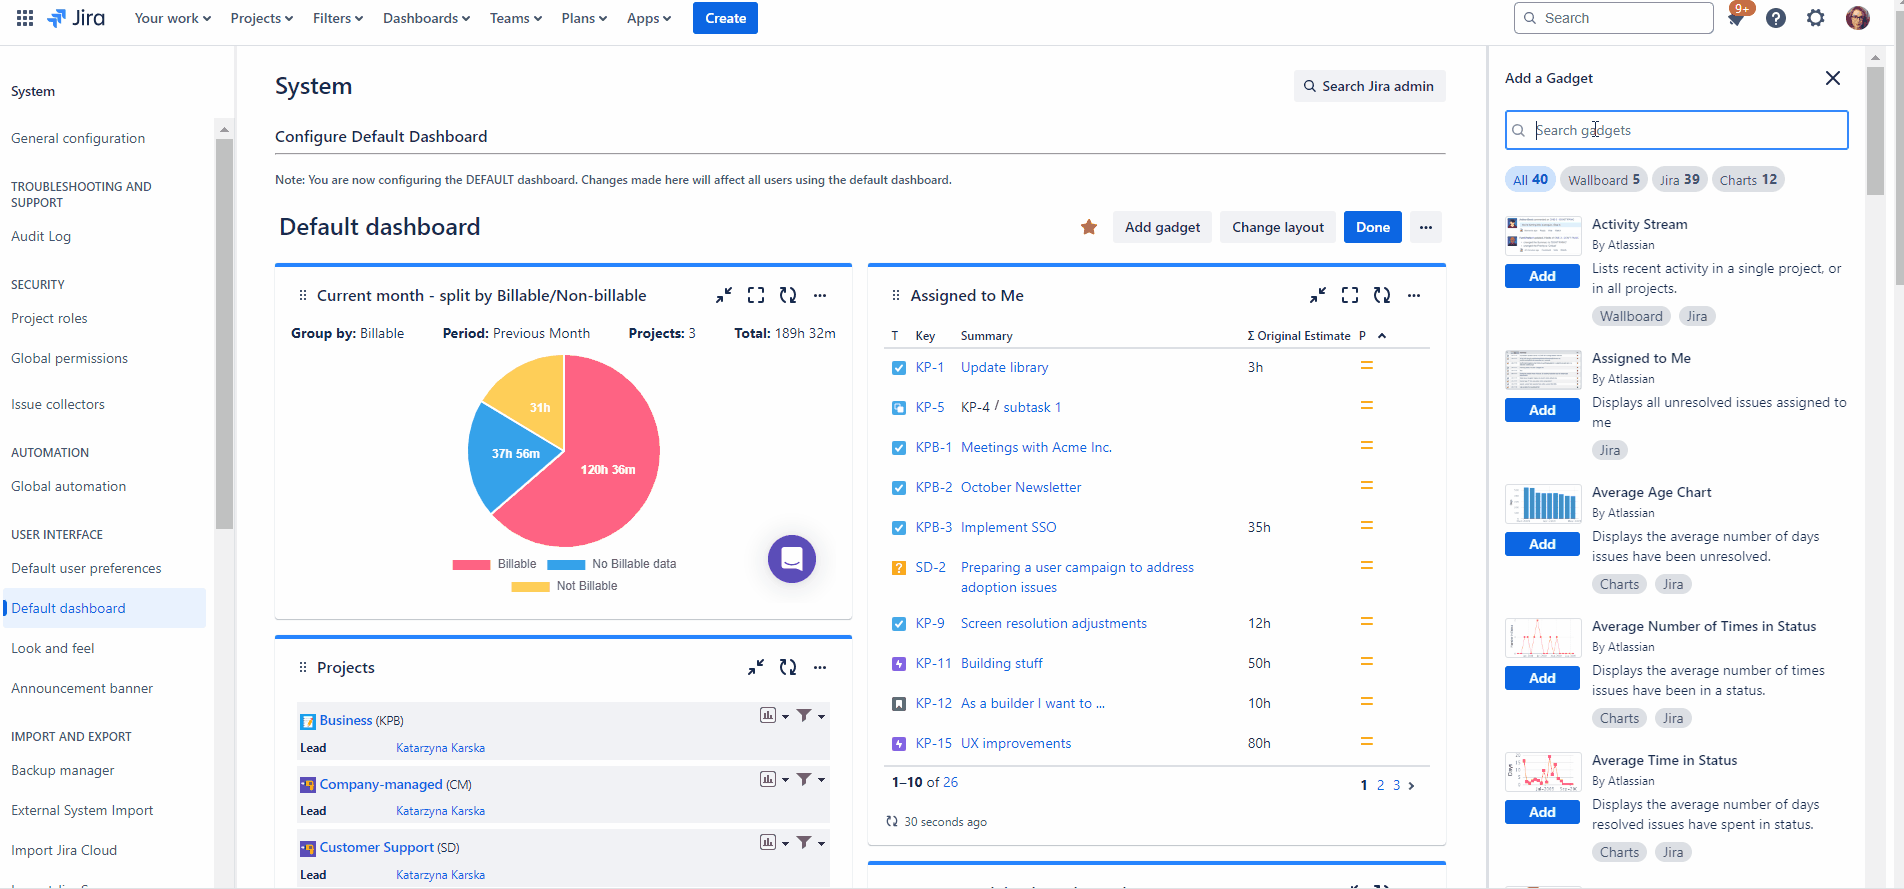Screen dimensions: 1904x889
Task: Filter gadgets by the Wallboard category
Action: point(1603,180)
